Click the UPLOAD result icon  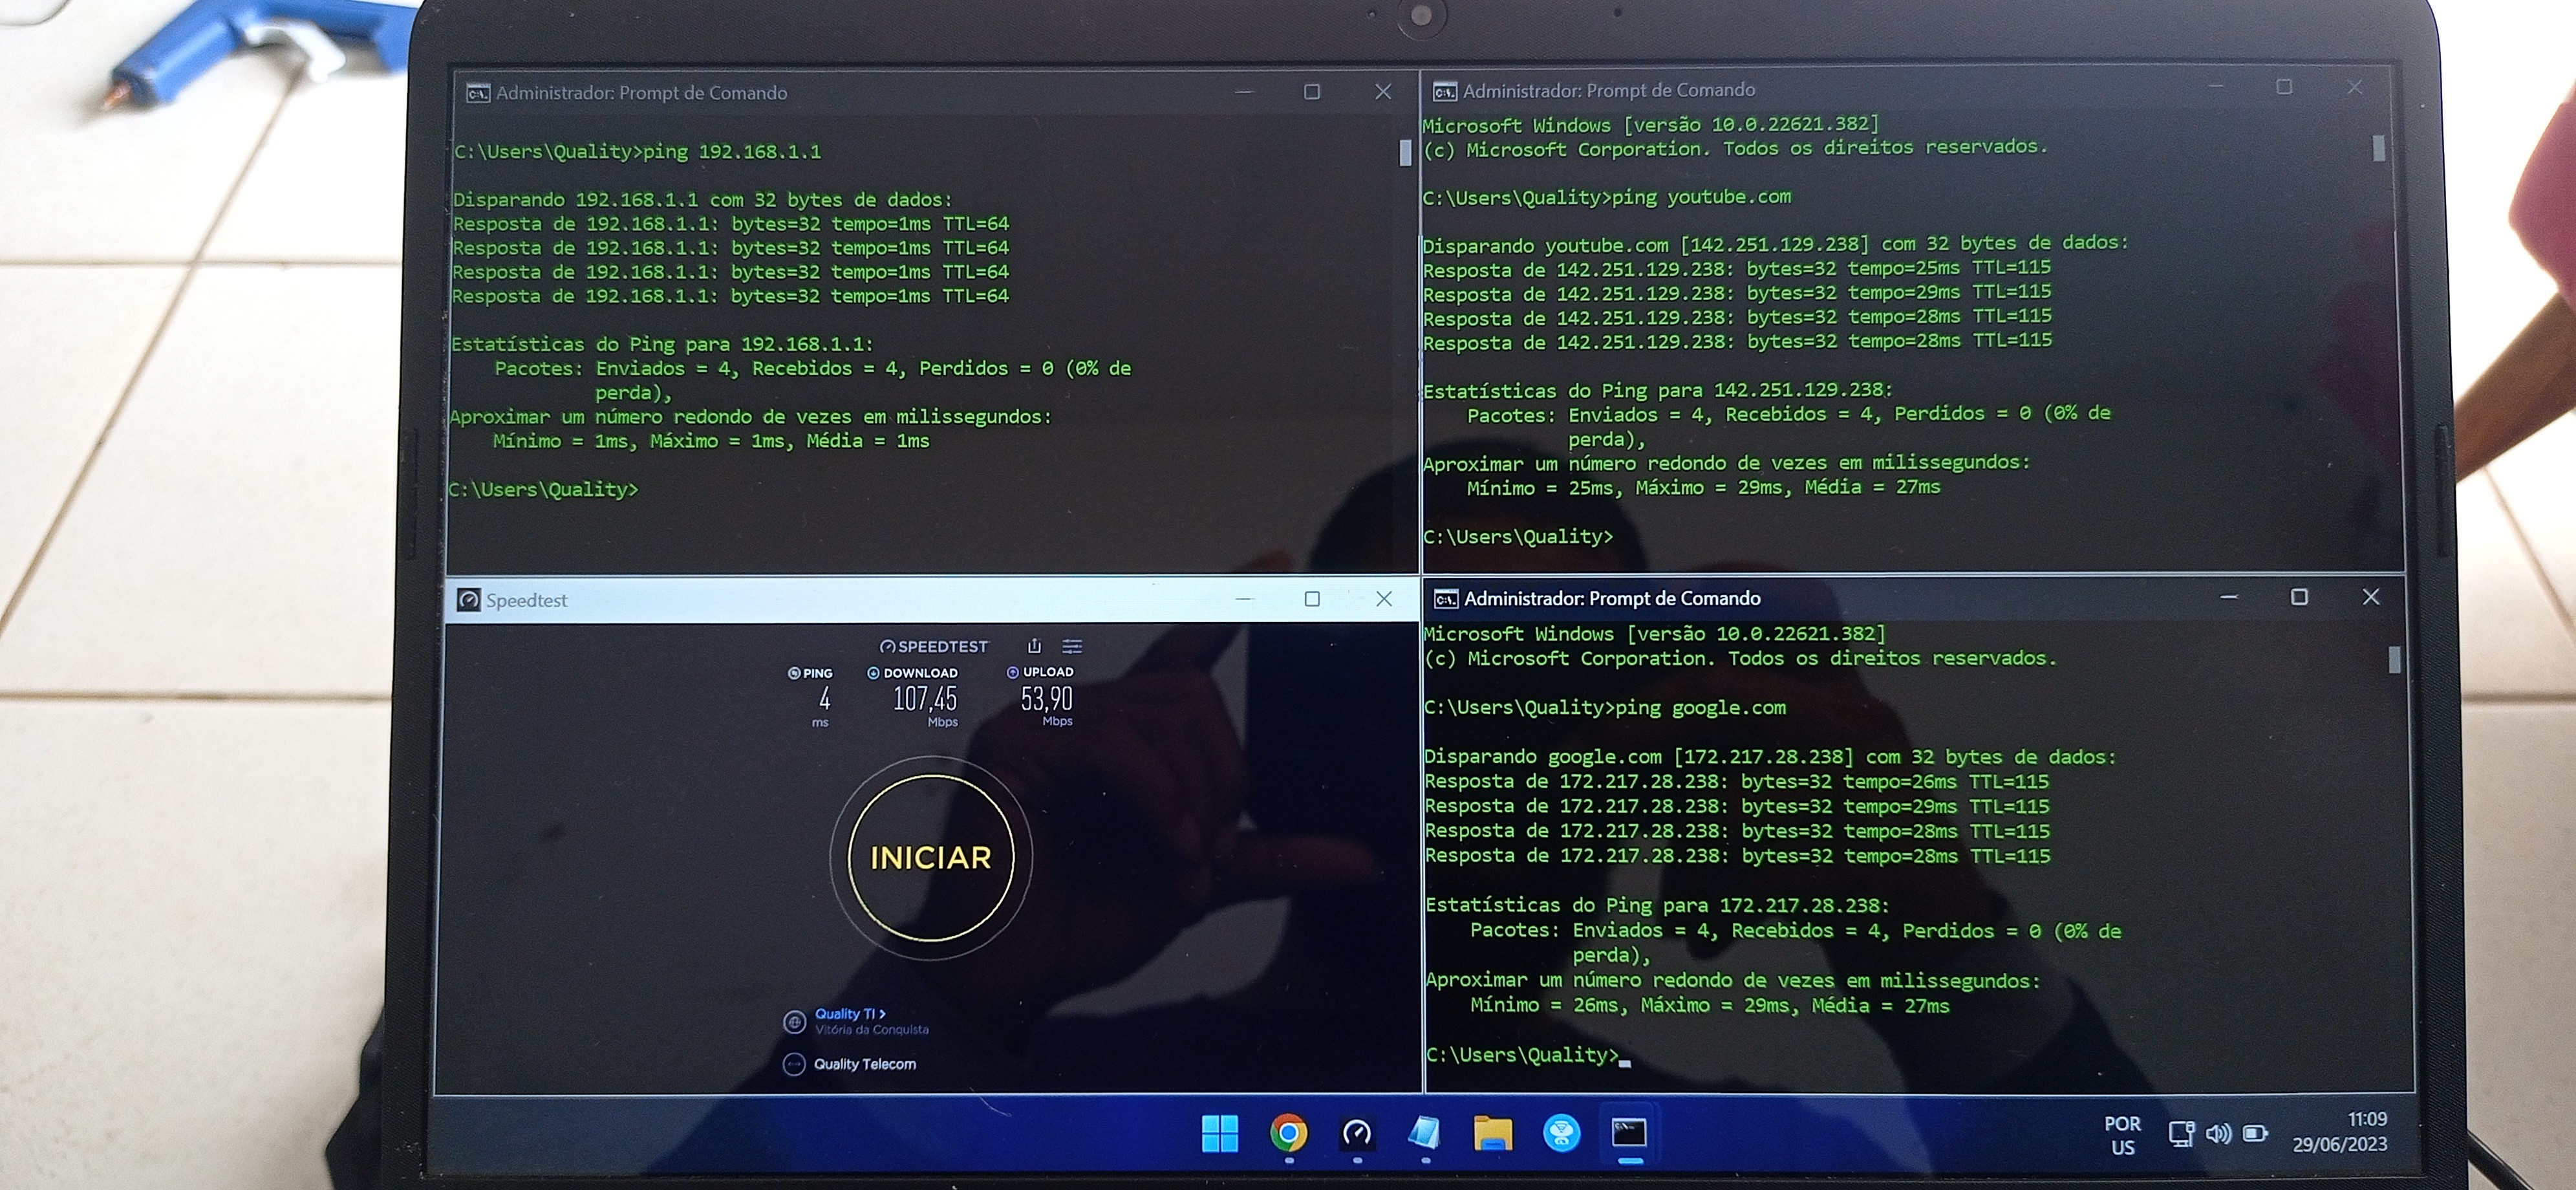pos(1013,672)
